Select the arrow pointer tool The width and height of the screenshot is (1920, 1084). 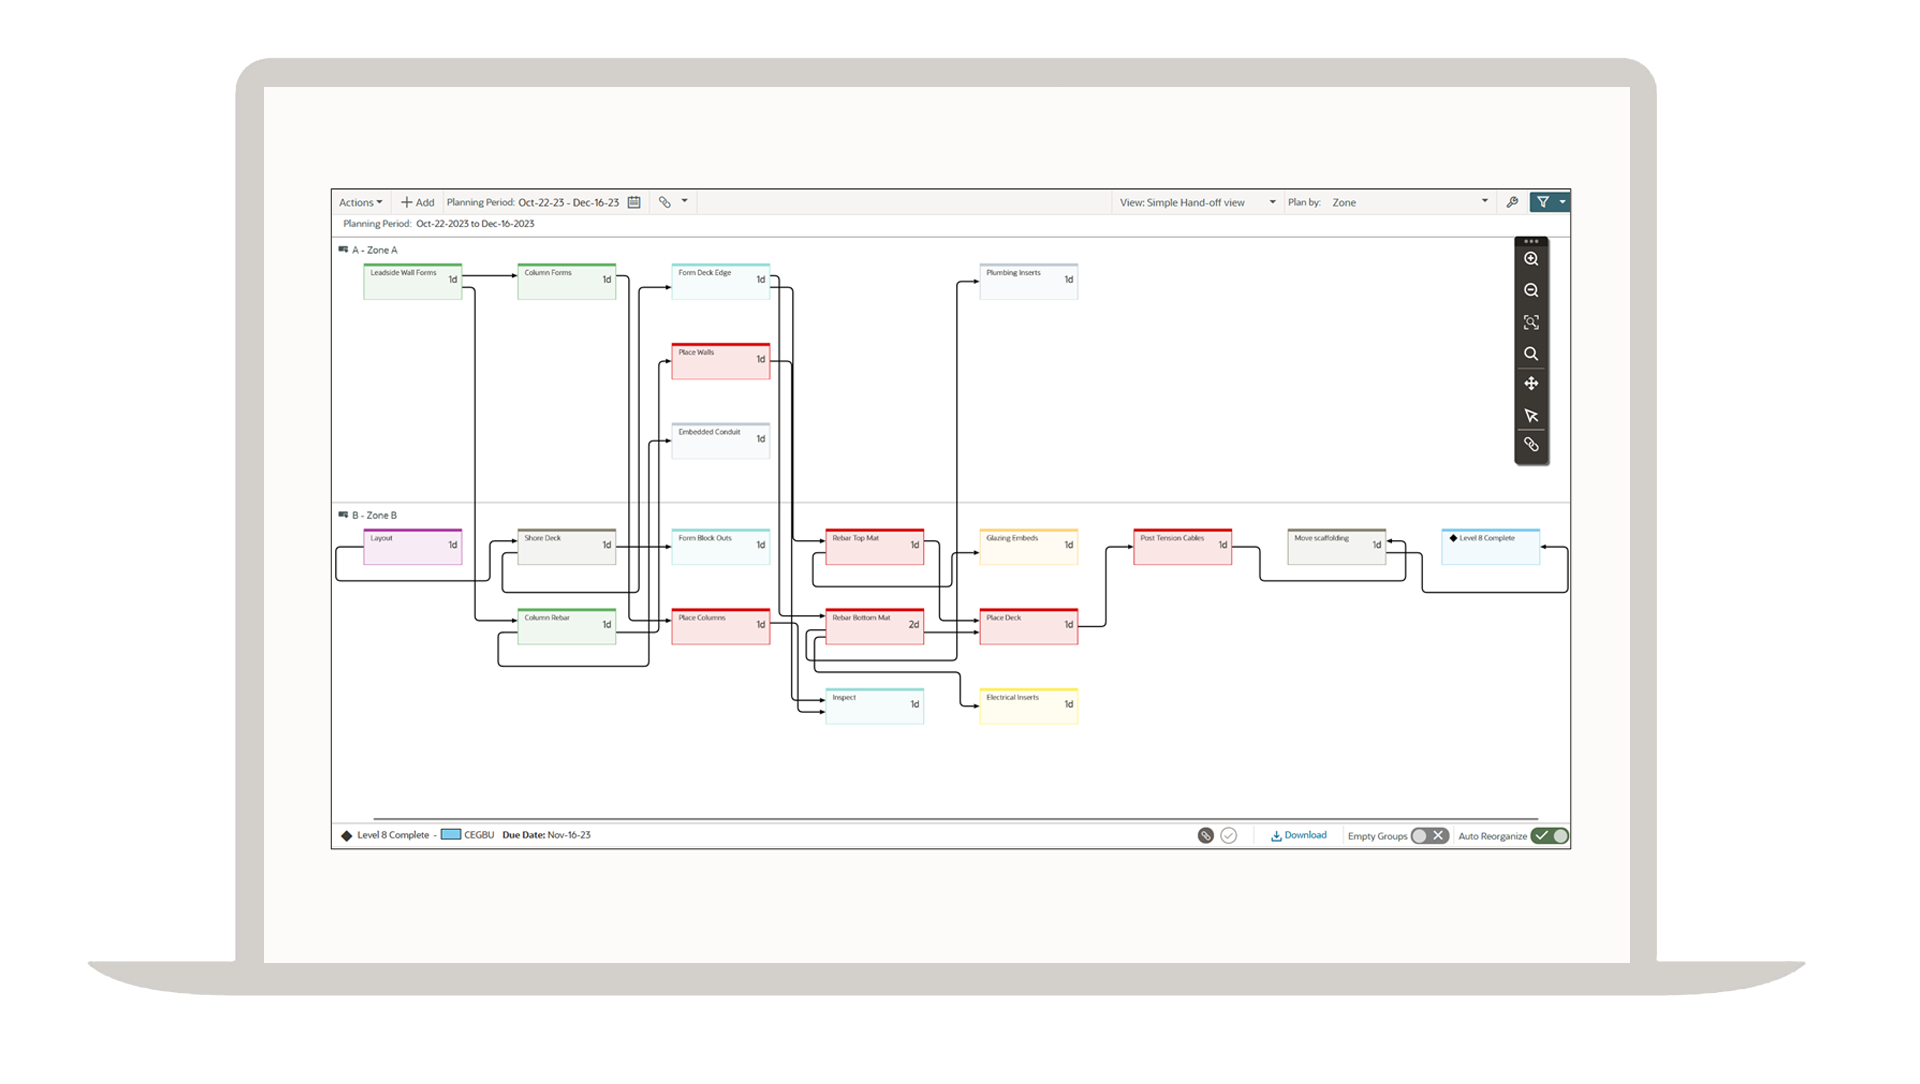coord(1531,415)
